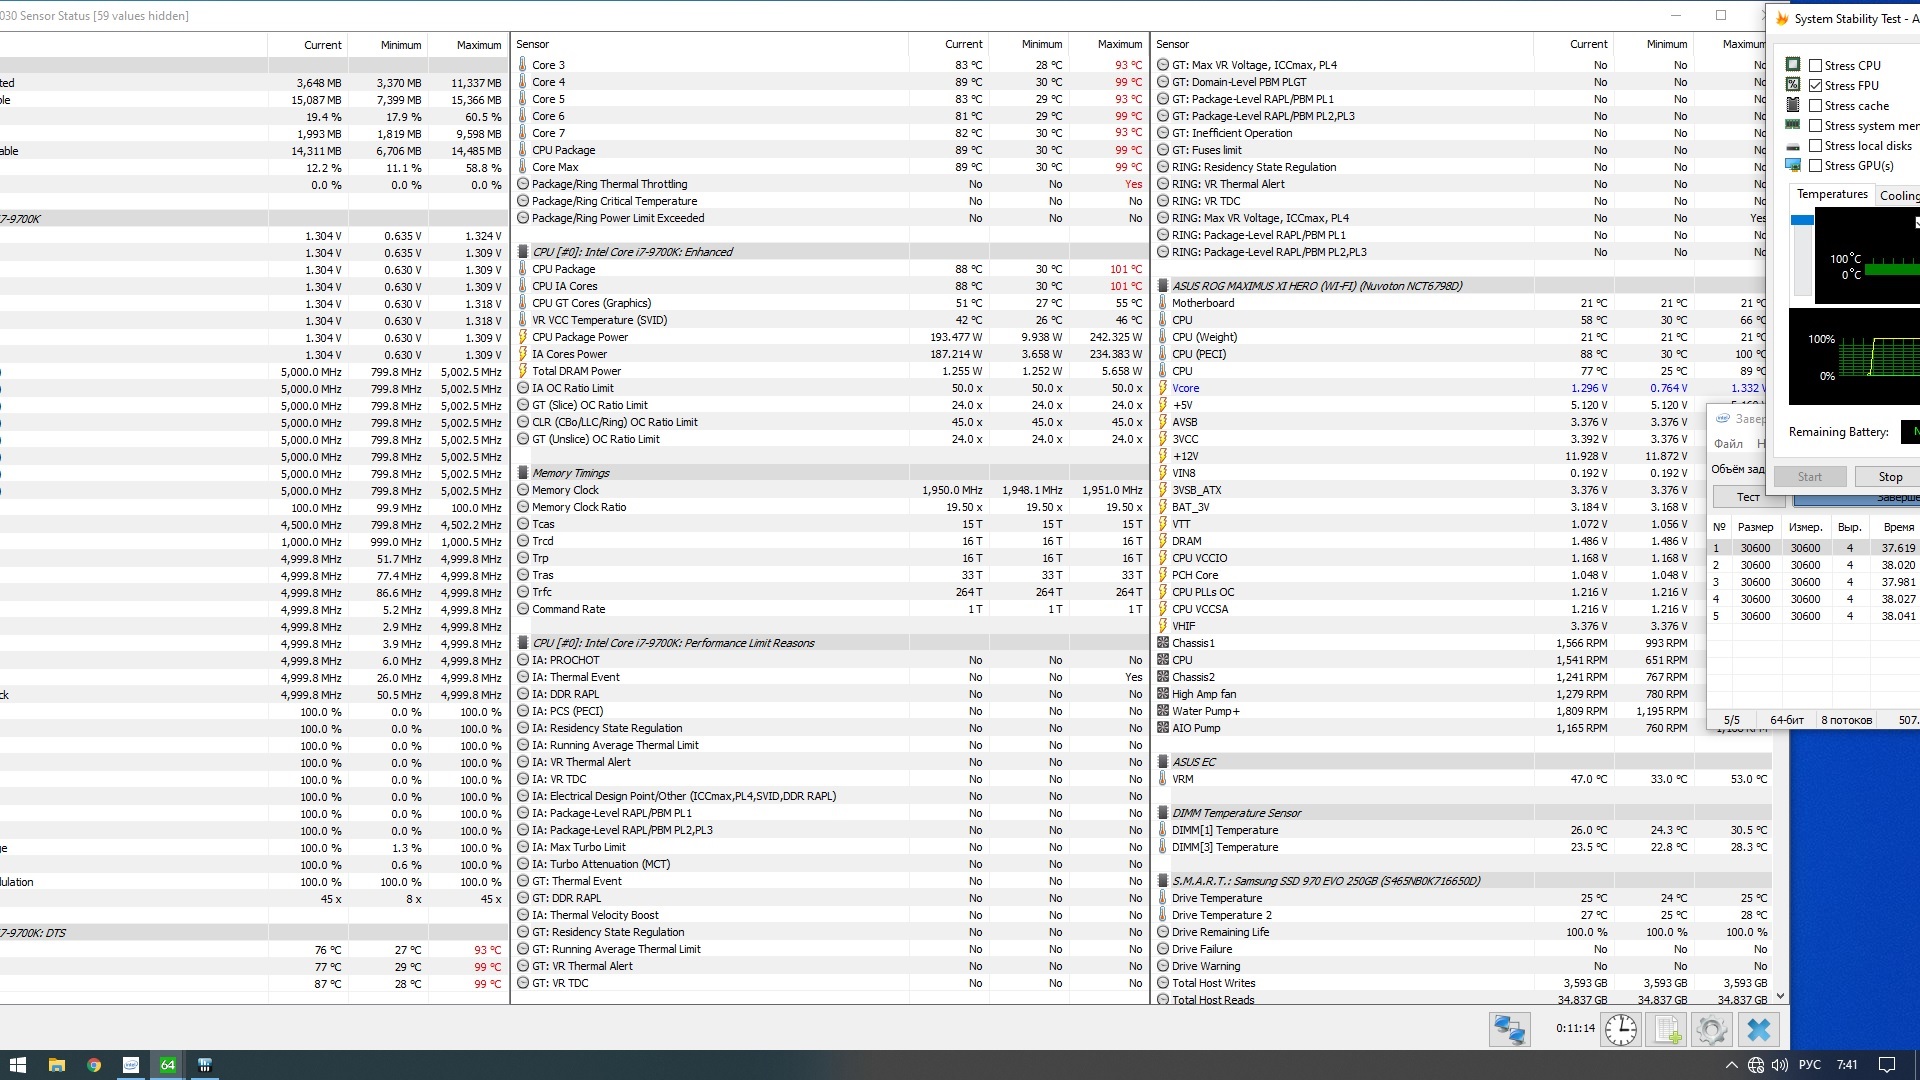
Task: Open the Файл menu
Action: tap(1728, 443)
